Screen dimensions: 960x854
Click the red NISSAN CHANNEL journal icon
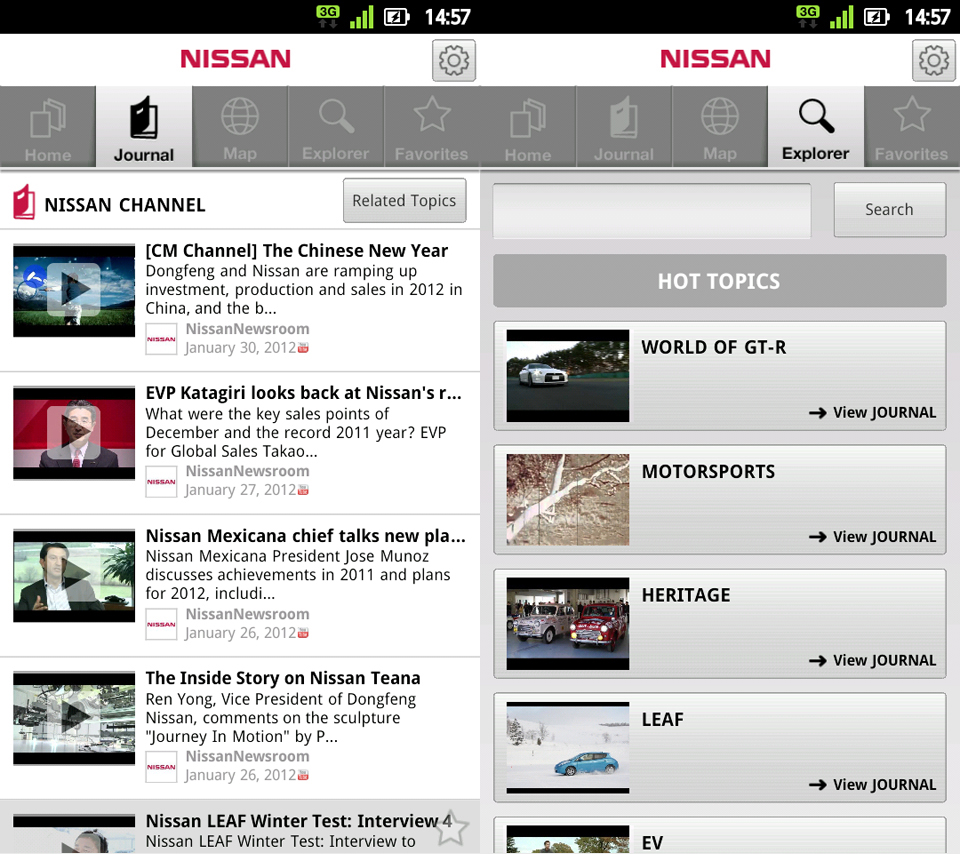pyautogui.click(x=24, y=202)
